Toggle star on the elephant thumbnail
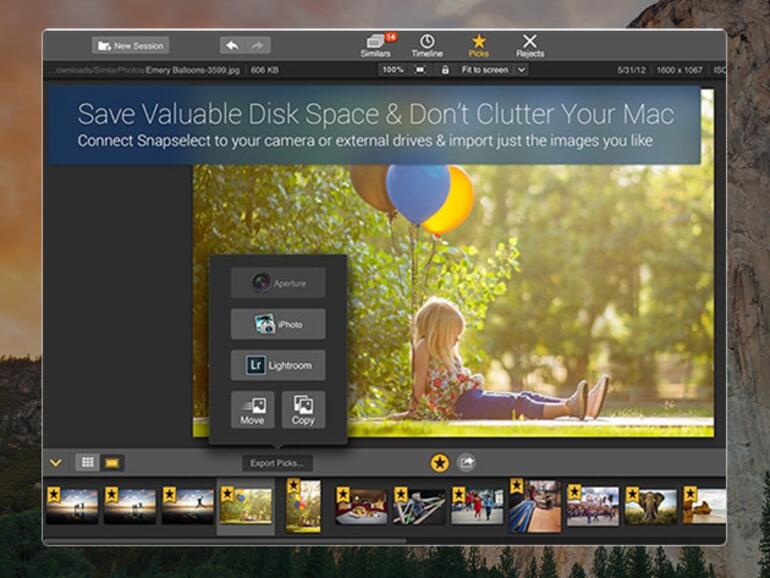The width and height of the screenshot is (770, 578). point(632,494)
